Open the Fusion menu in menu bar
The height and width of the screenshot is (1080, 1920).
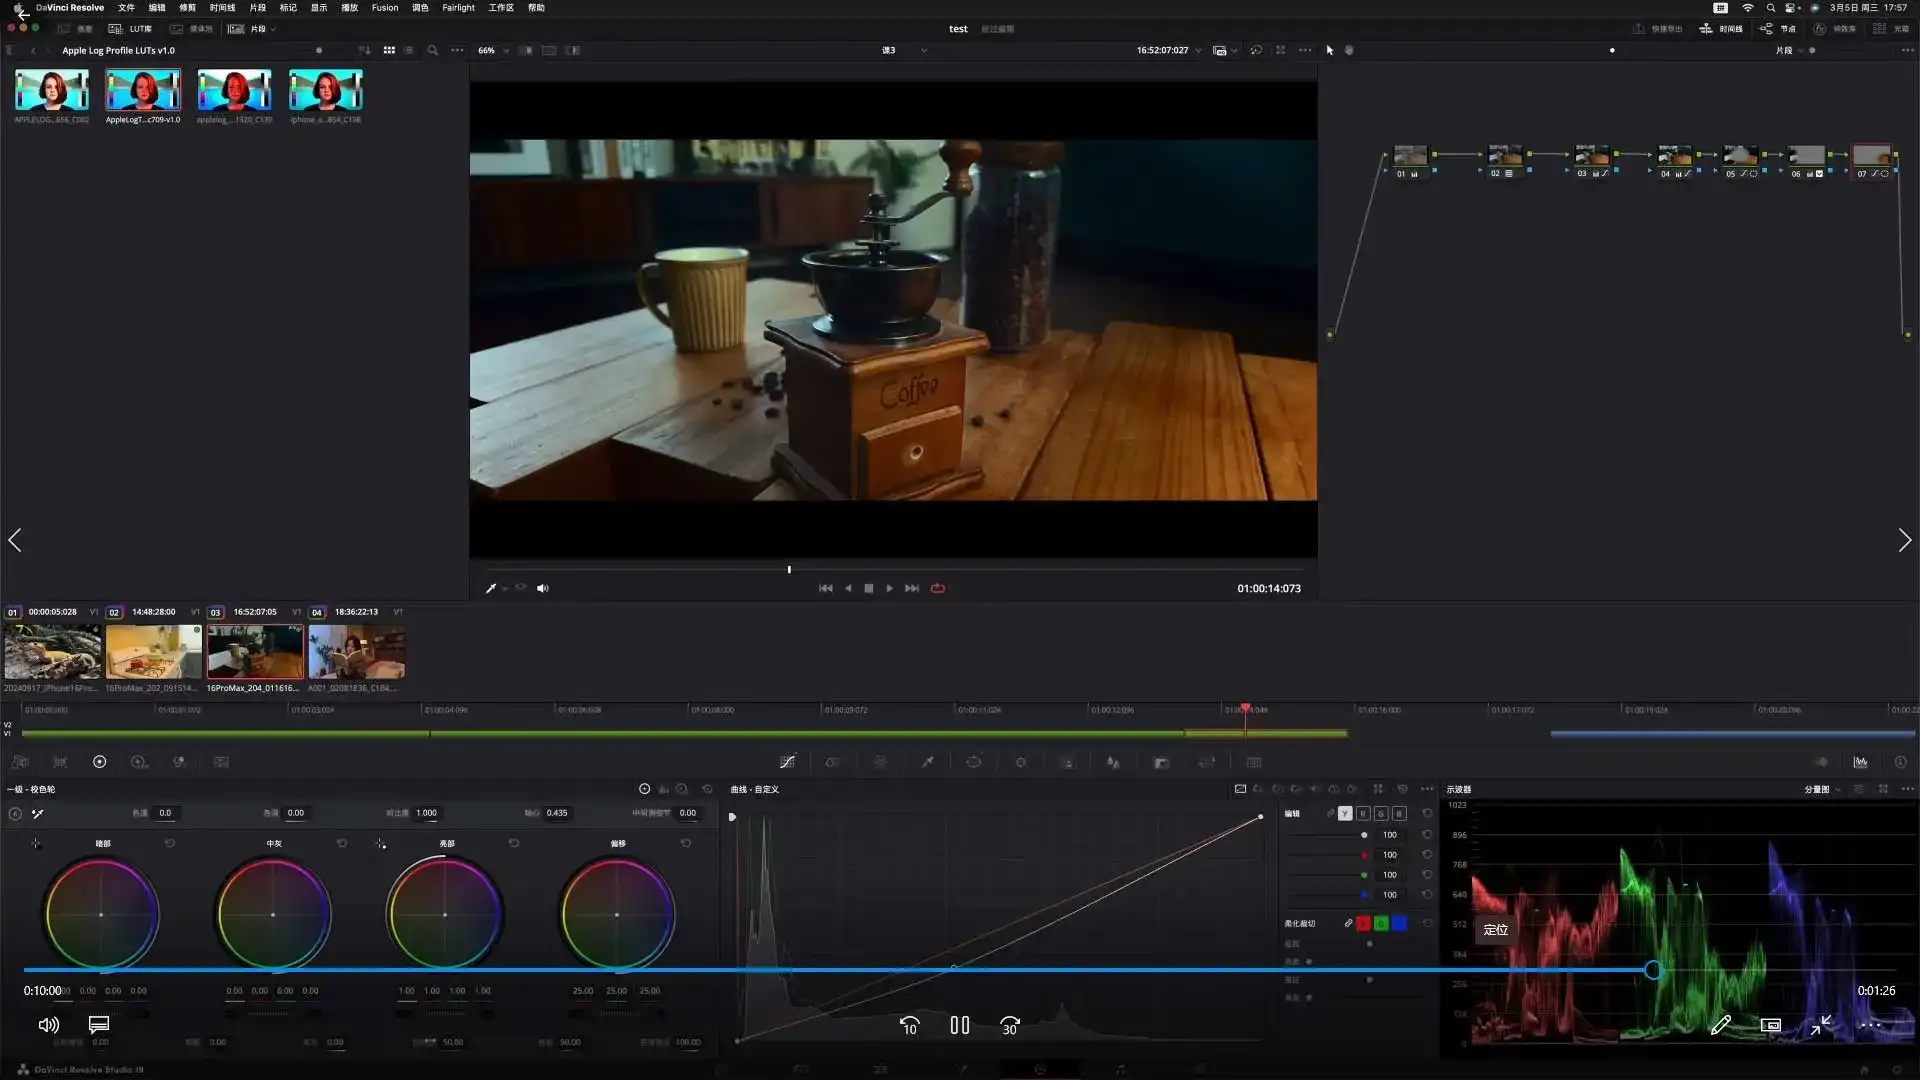(384, 8)
